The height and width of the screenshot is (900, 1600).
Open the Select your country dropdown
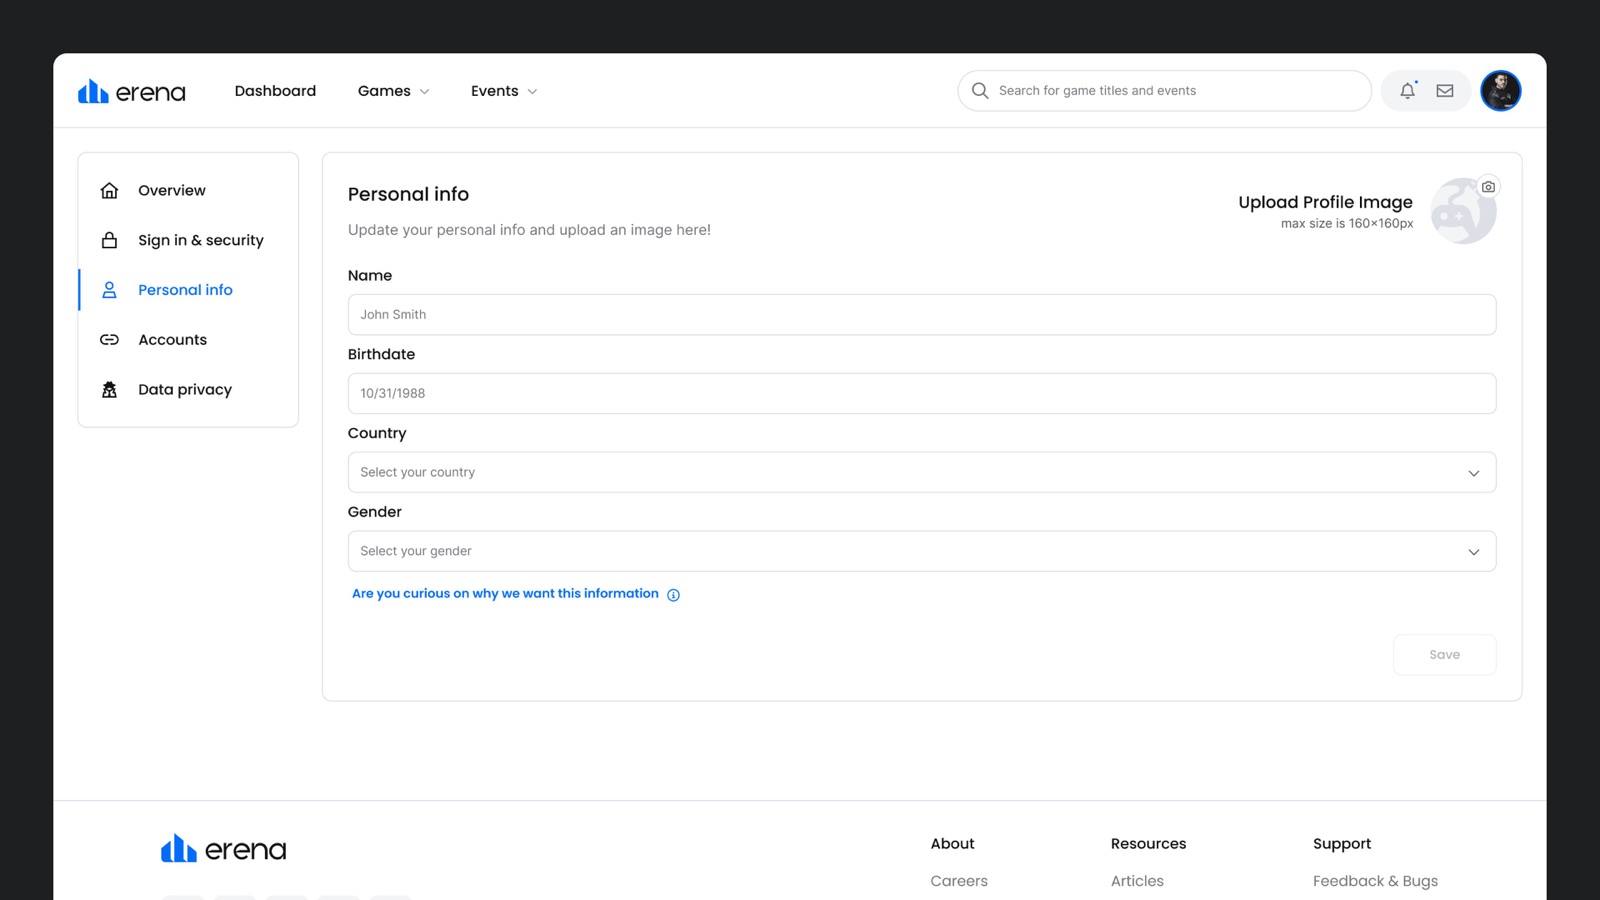922,472
